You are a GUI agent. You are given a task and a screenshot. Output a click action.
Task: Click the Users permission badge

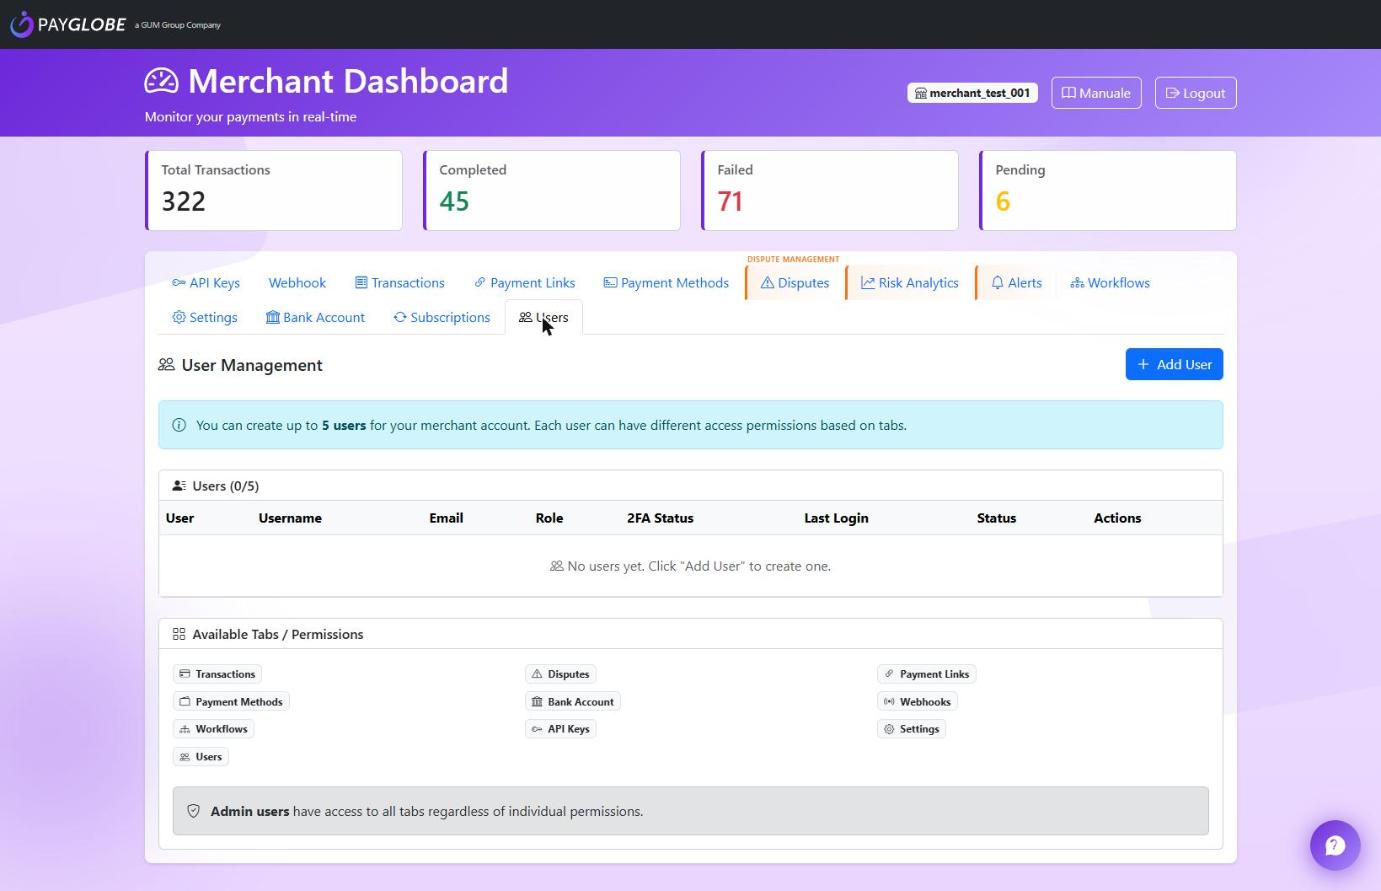(201, 757)
